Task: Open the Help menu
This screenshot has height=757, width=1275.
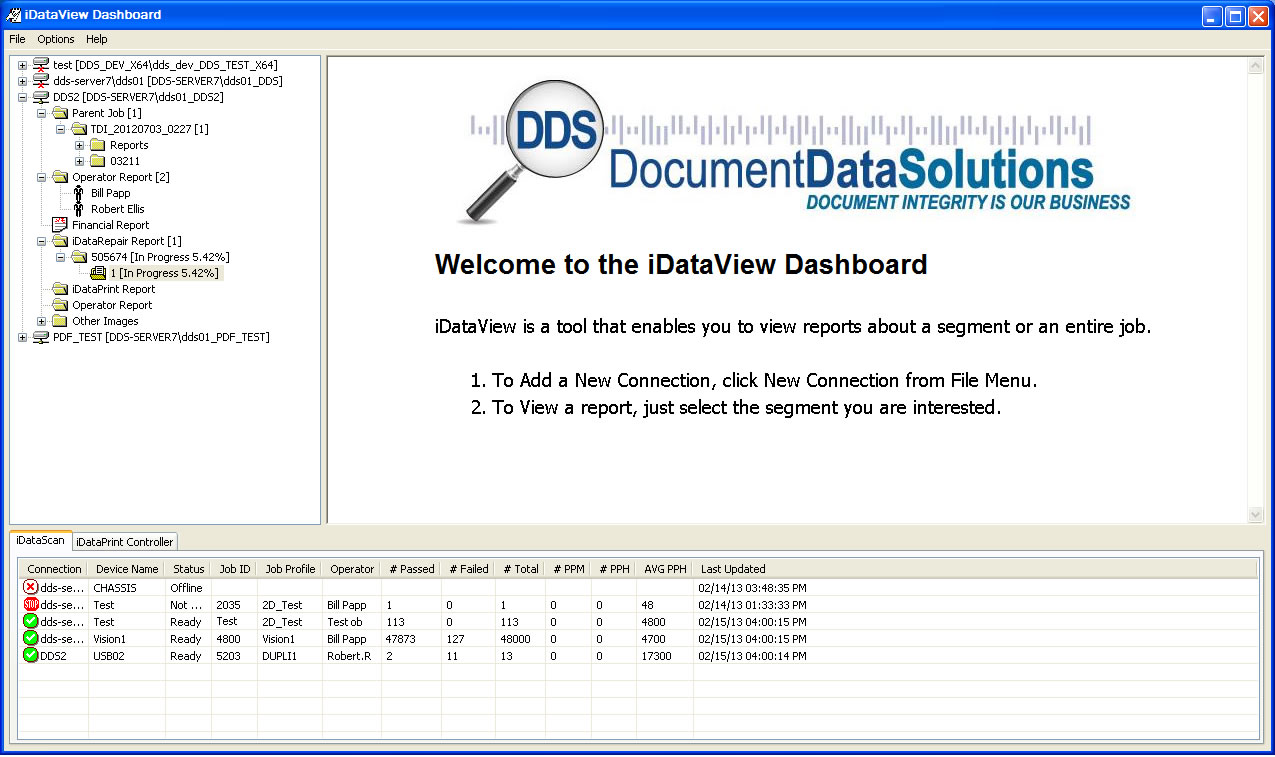Action: (x=96, y=39)
